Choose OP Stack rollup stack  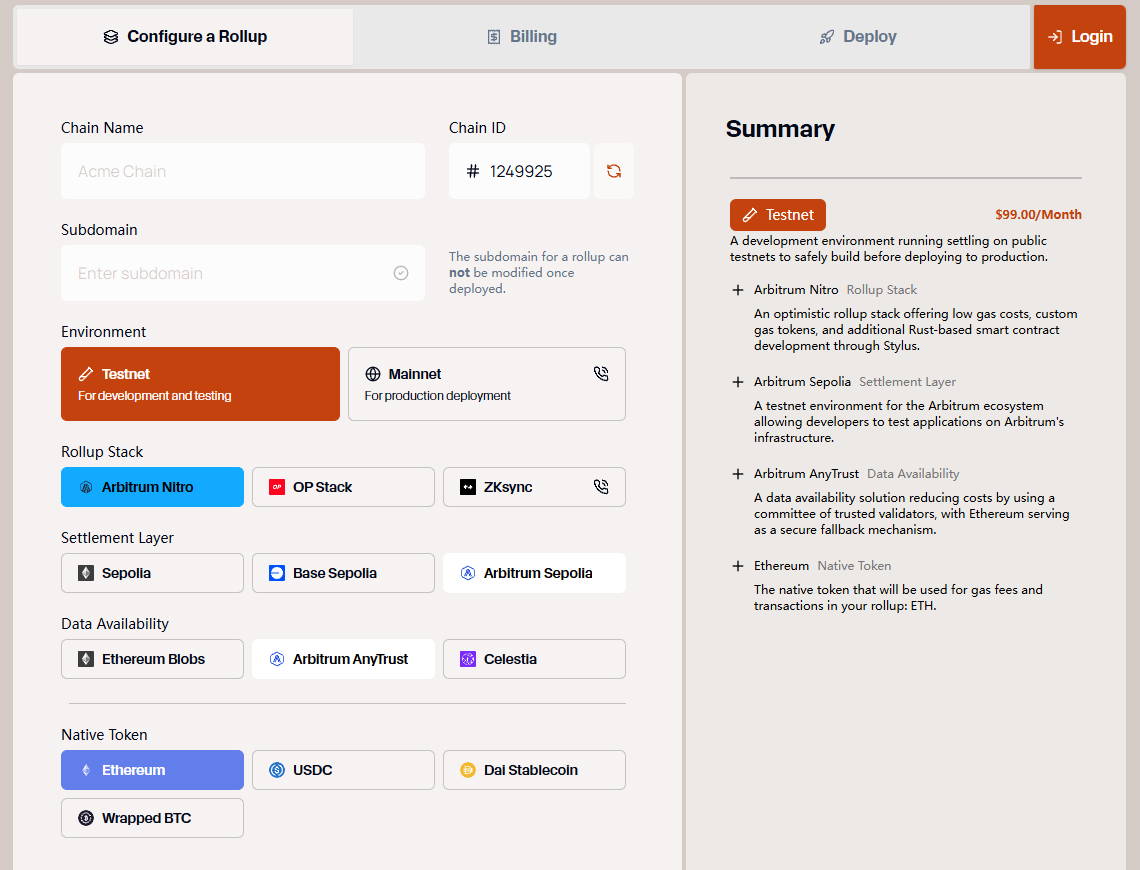[343, 487]
